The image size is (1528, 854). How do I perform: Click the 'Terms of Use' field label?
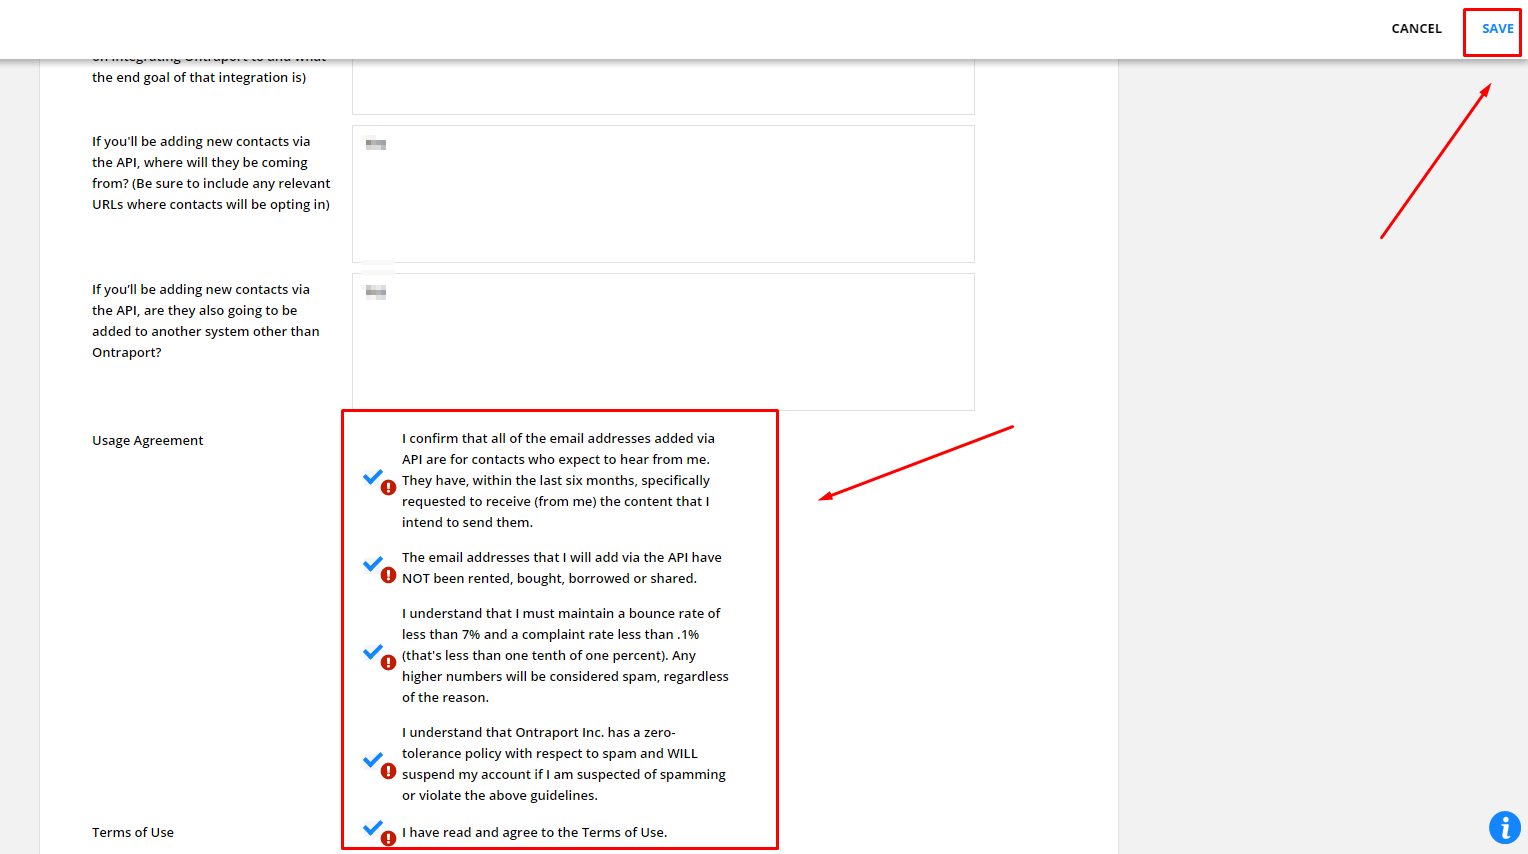point(133,833)
